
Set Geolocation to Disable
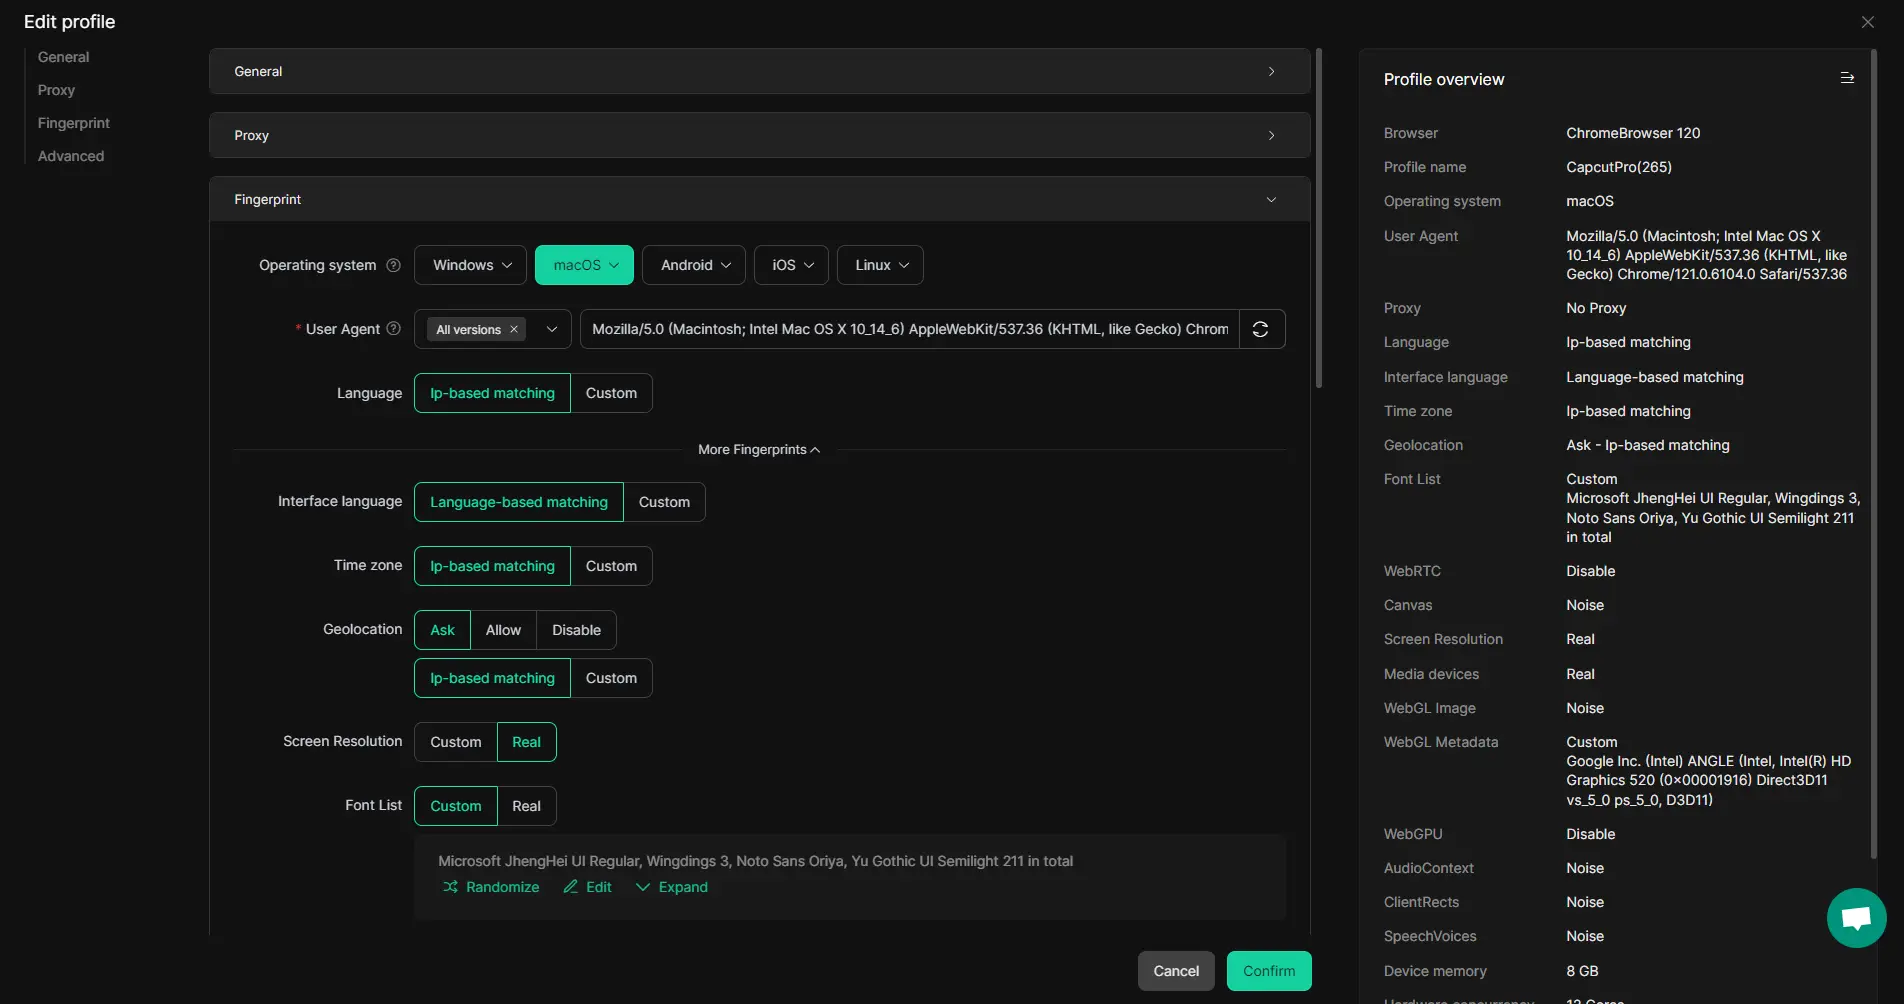pos(576,630)
